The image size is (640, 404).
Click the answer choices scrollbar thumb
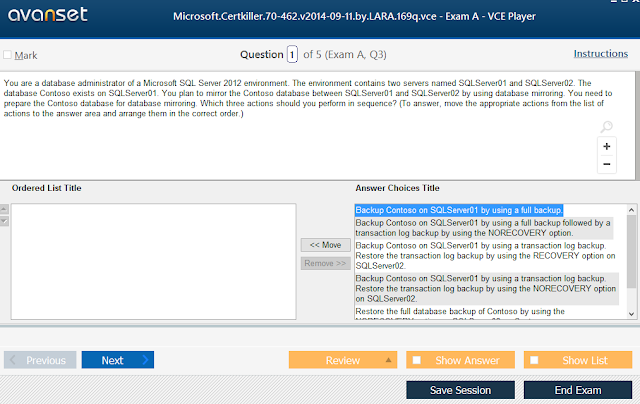tap(631, 252)
